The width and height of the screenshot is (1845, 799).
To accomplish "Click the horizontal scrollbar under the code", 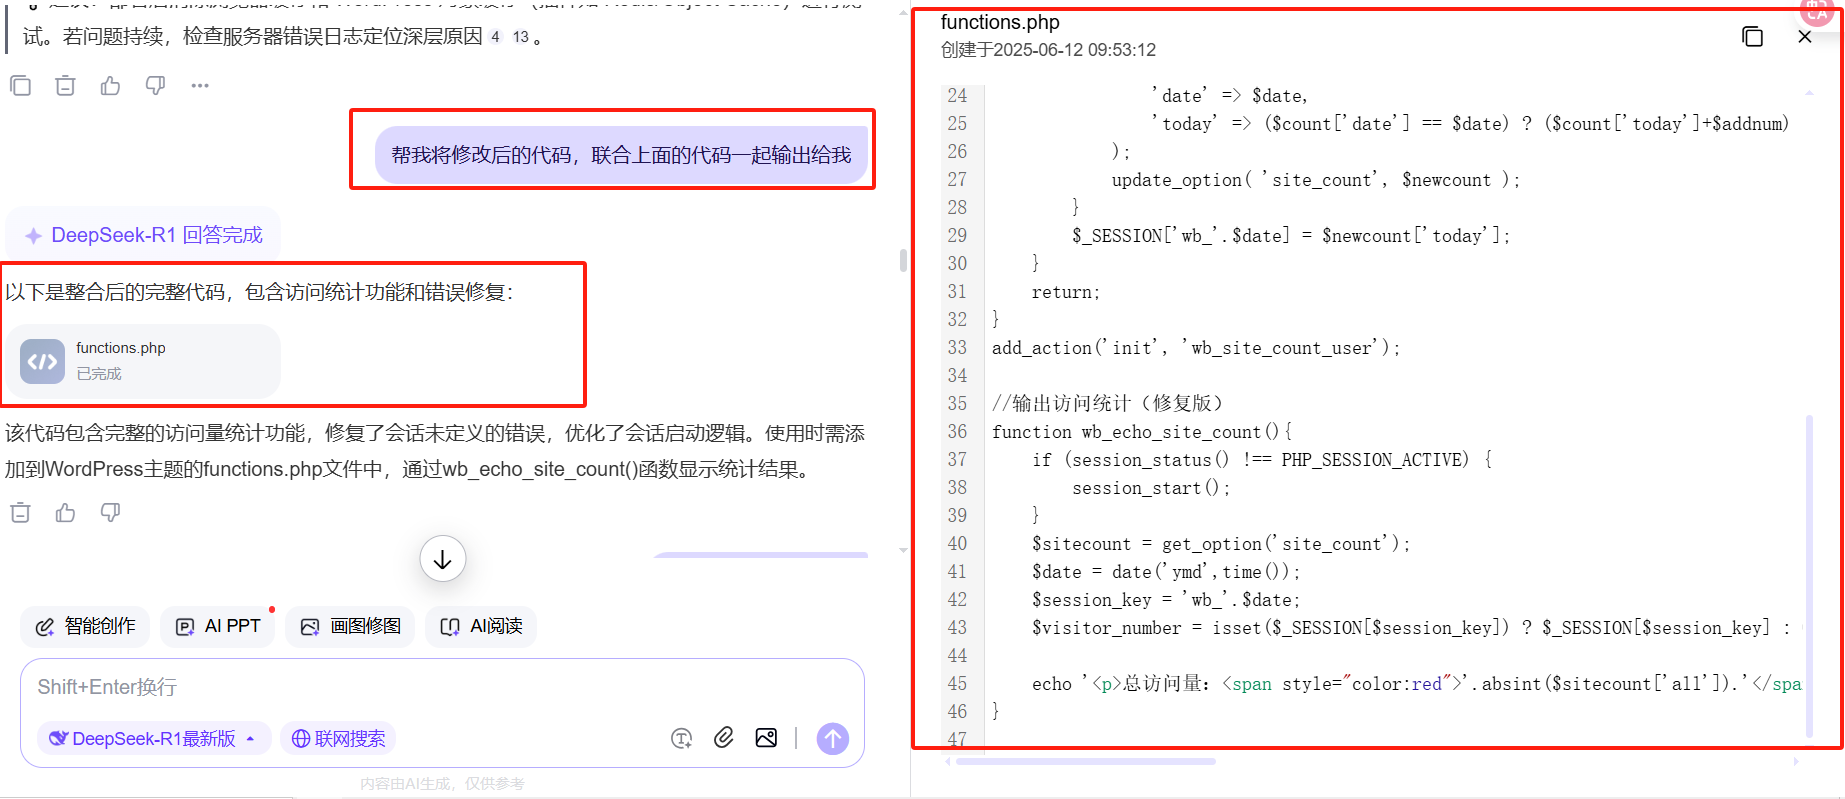I will (x=1085, y=762).
